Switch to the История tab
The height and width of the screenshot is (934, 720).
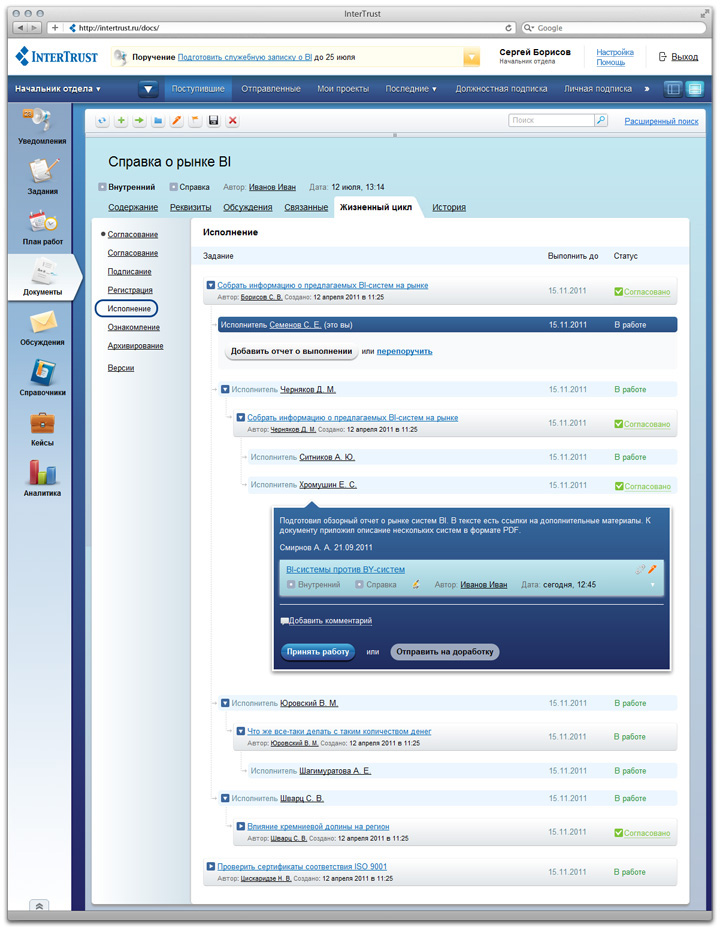[448, 207]
